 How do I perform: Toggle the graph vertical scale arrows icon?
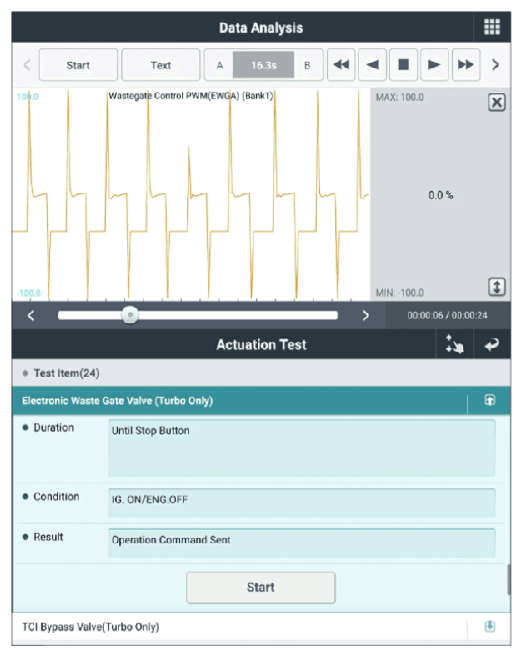coord(497,287)
